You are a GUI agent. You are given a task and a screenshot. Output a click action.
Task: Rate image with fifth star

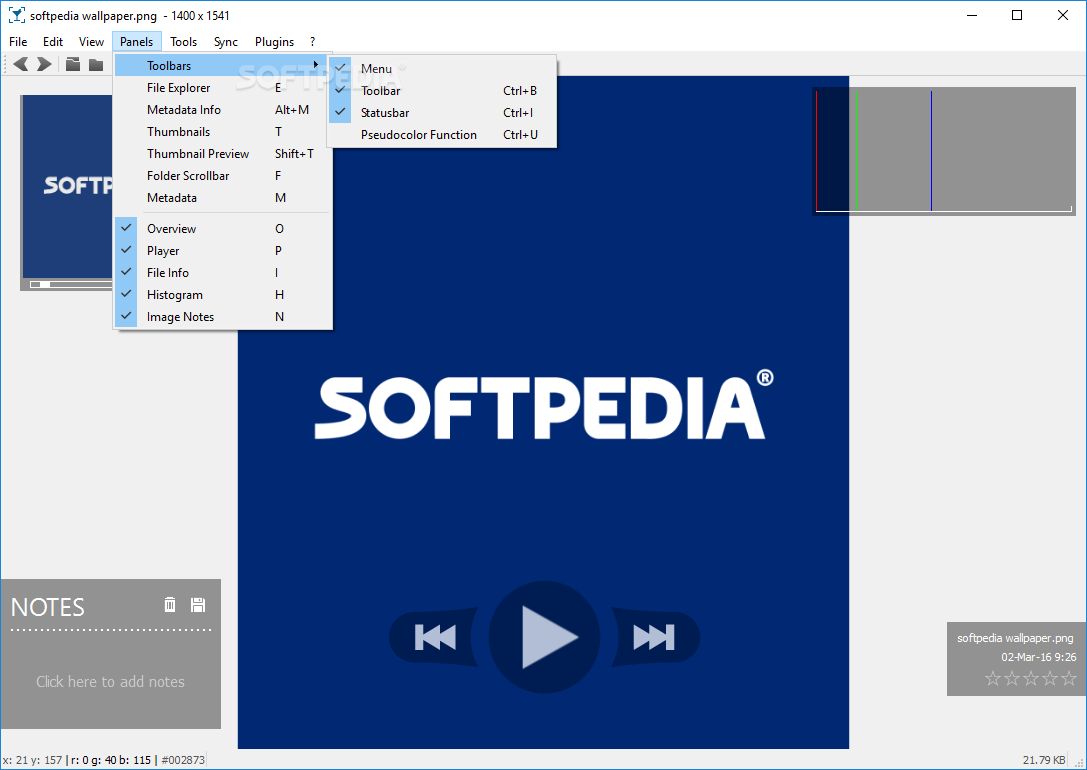point(1069,678)
